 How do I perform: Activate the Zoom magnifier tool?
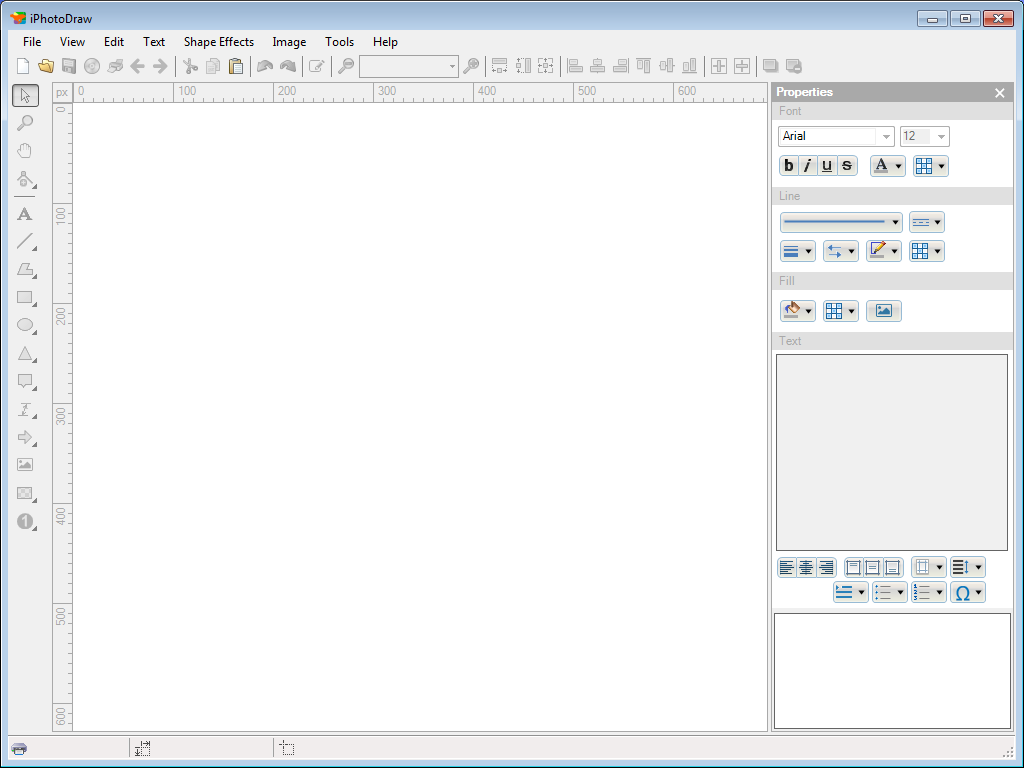point(25,122)
